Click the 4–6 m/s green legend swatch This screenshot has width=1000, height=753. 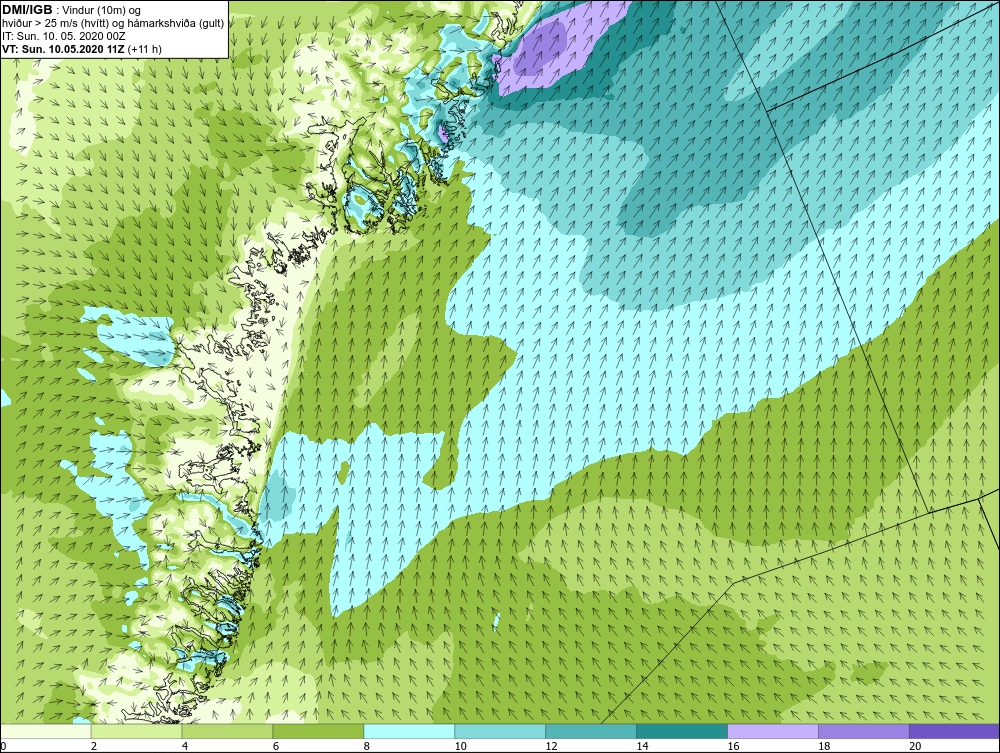coord(227,731)
